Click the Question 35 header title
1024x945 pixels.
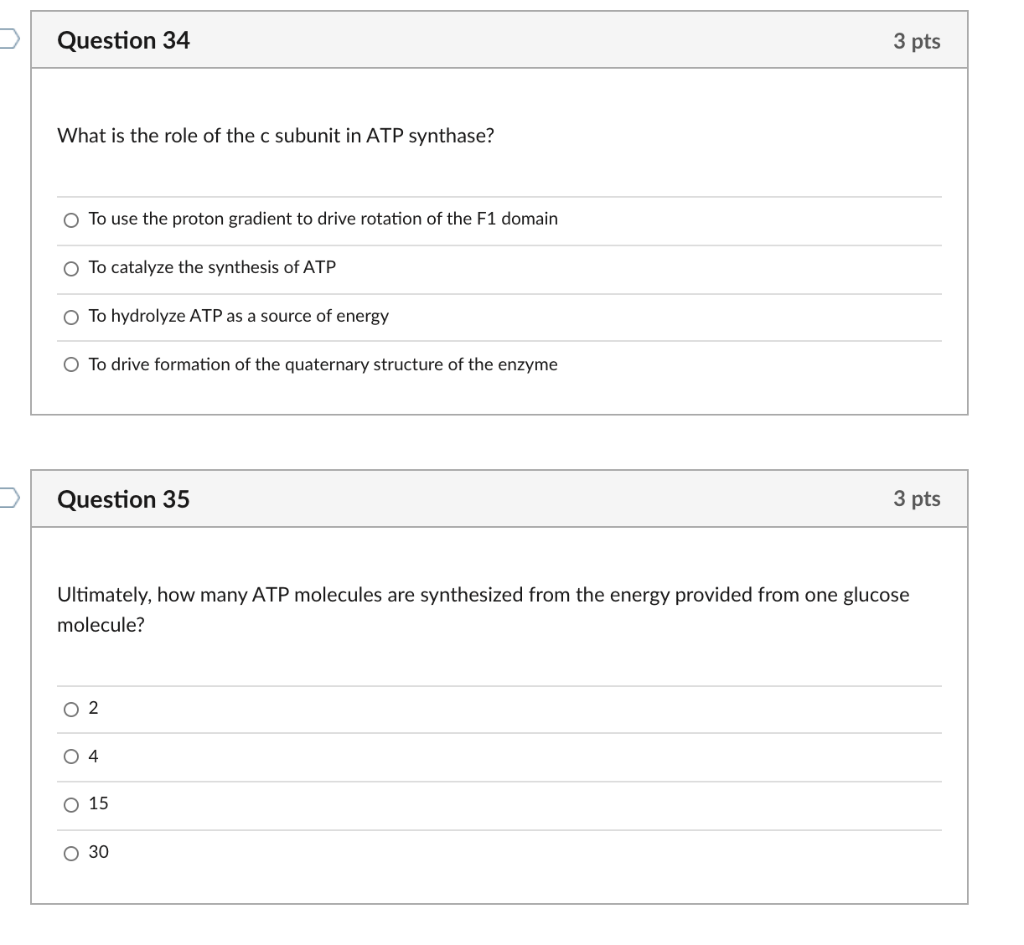click(124, 498)
